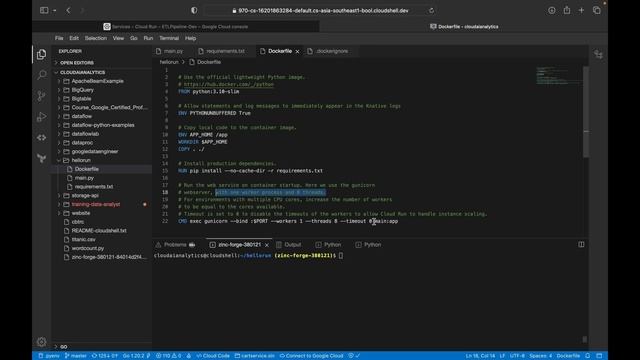Viewport: 640px width, 360px height.
Task: Expand the dataflow-python-examples folder
Action: (x=103, y=125)
